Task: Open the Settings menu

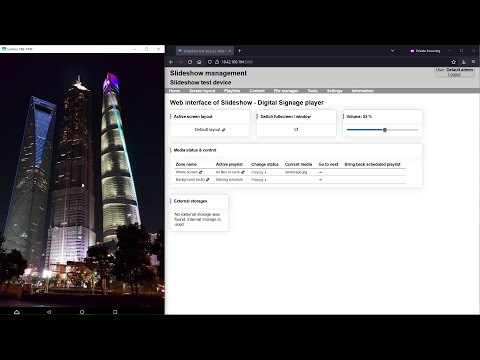Action: [x=334, y=91]
